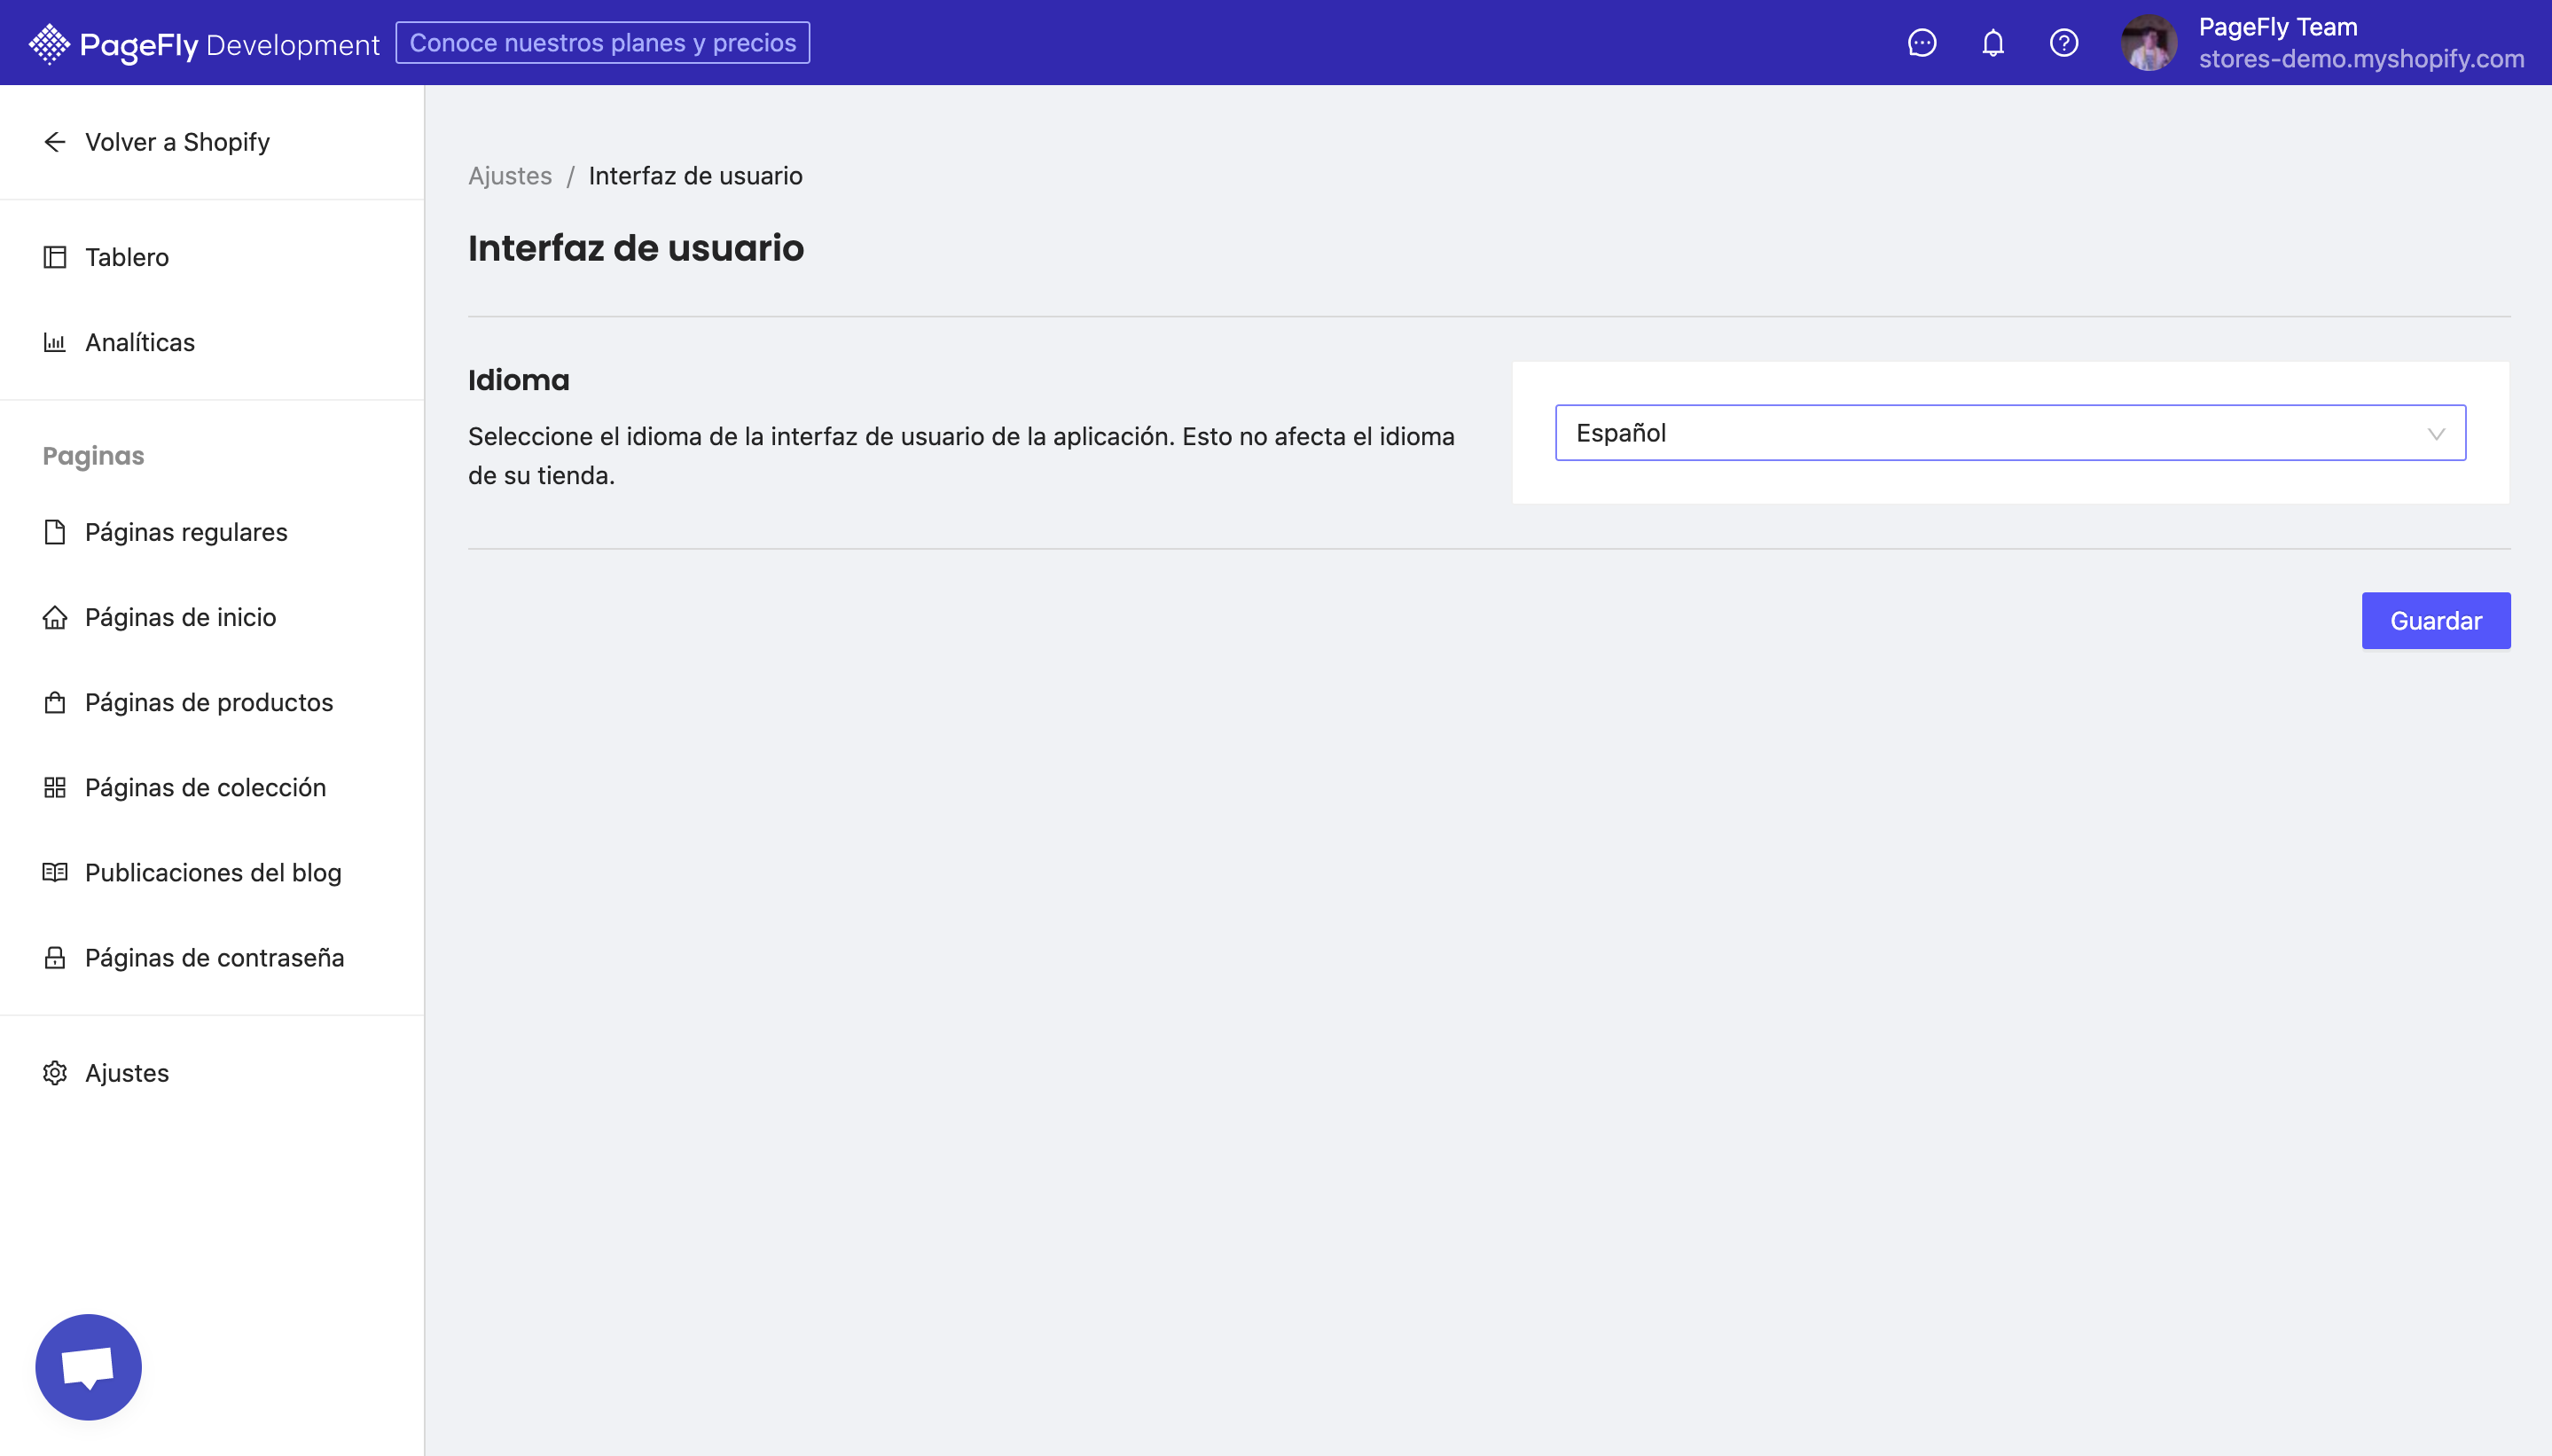Click the stores-demo.myshopify.com account text
Screen dimensions: 2552x1456
point(2361,59)
